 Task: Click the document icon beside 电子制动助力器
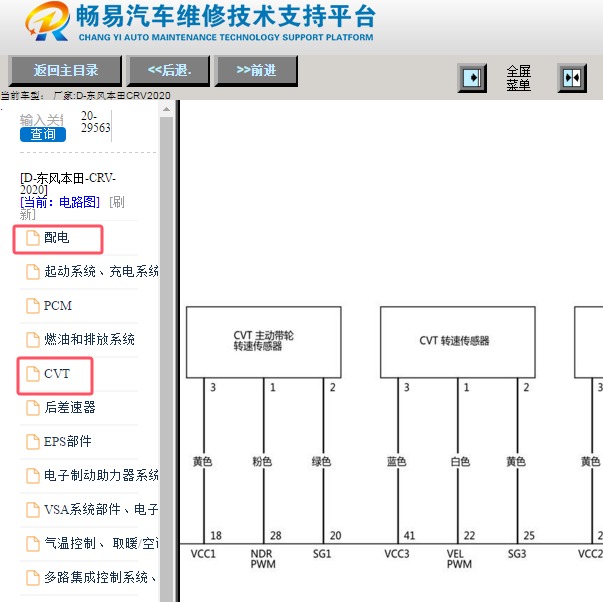coord(33,475)
